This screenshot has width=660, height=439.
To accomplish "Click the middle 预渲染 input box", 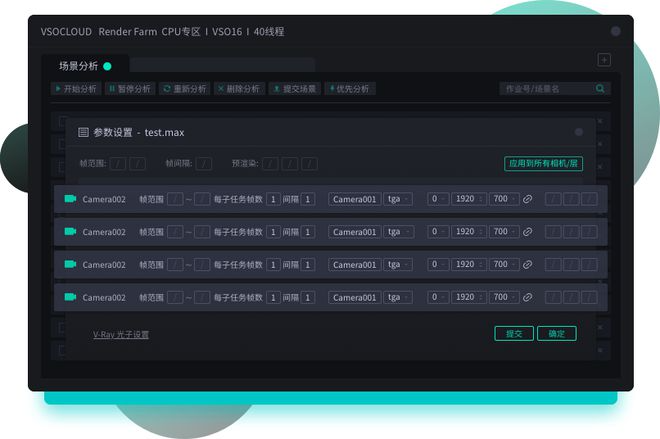I will (x=290, y=164).
